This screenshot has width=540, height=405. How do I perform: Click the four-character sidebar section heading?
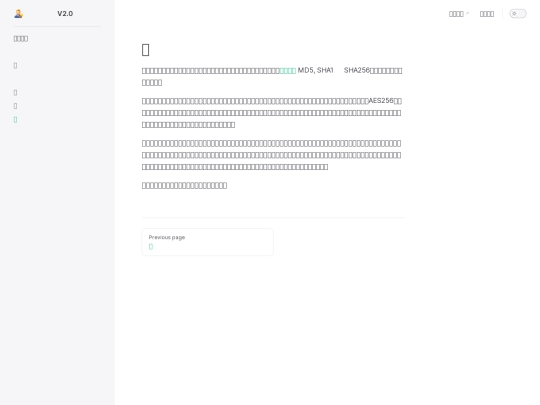click(x=21, y=39)
